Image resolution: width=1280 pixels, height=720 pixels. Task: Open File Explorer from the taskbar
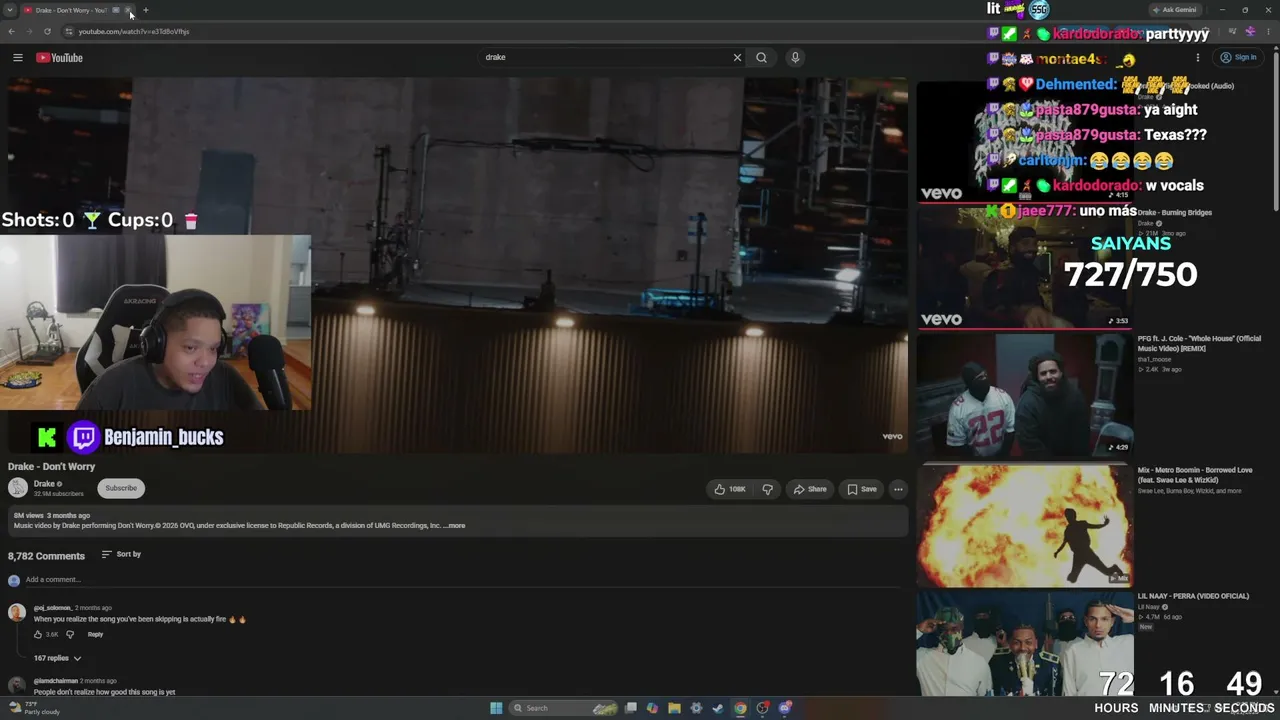675,708
